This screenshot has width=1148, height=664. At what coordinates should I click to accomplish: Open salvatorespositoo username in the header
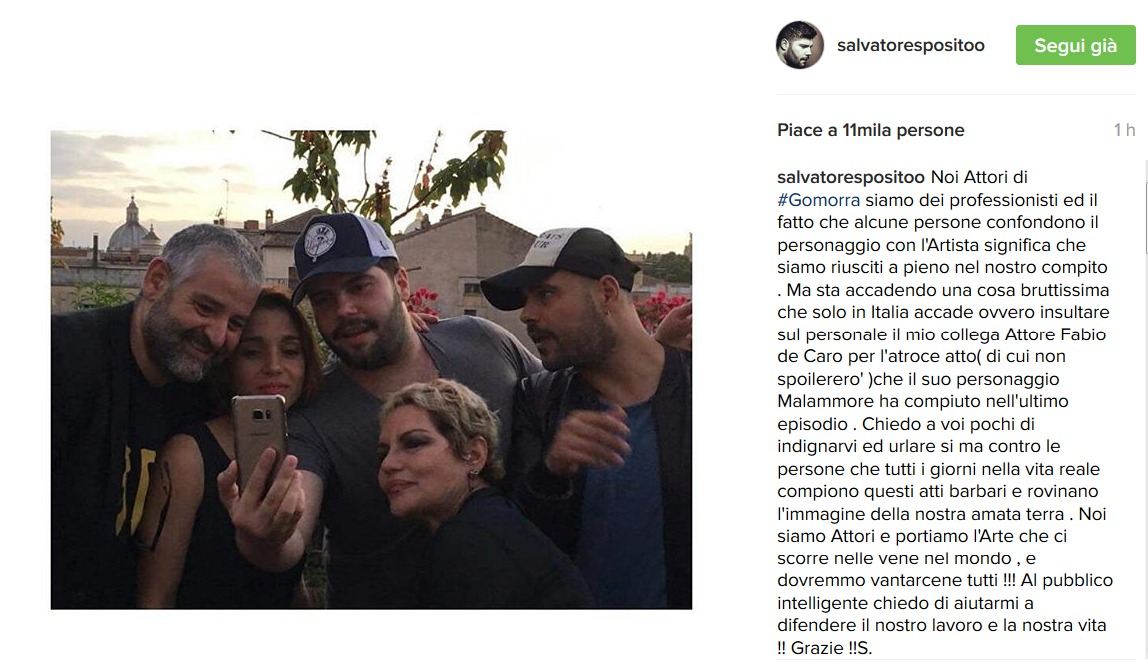(x=910, y=45)
